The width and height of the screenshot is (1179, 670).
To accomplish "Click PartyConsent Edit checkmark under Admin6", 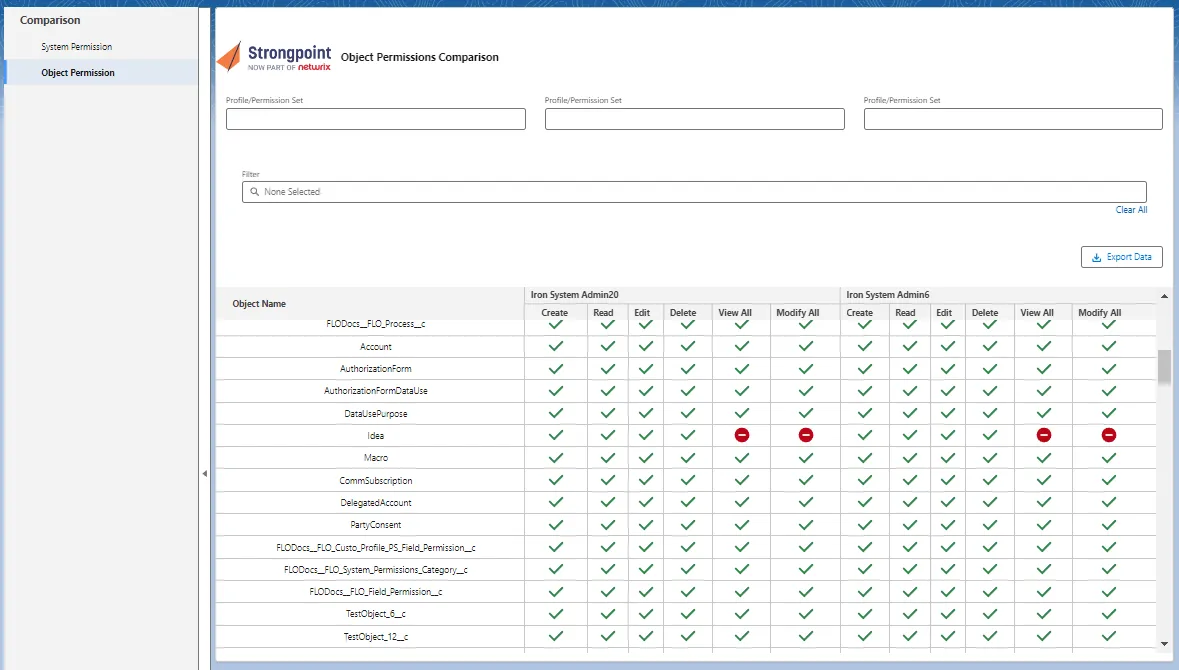I will [x=947, y=525].
